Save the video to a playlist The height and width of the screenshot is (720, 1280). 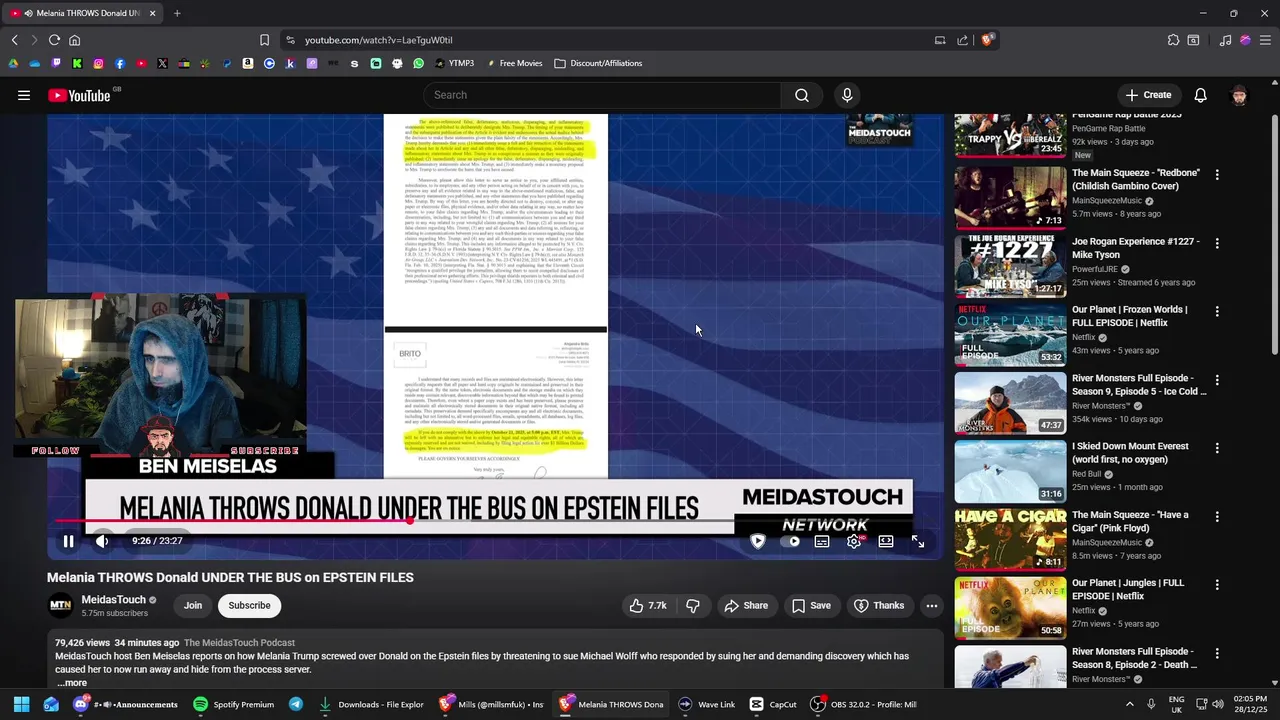pyautogui.click(x=812, y=605)
